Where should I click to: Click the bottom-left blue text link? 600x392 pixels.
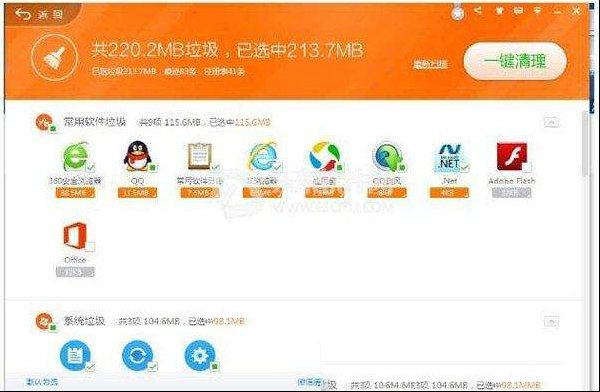click(42, 382)
